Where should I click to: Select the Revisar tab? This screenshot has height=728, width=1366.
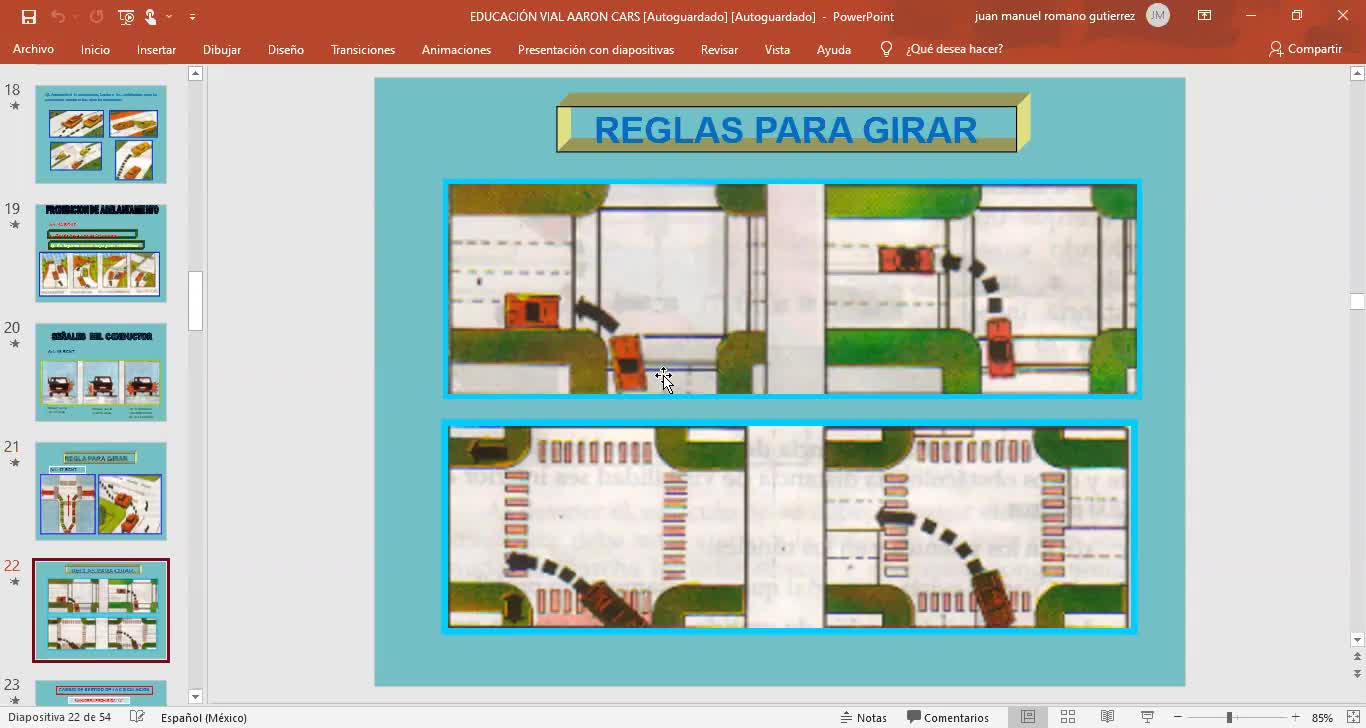(719, 49)
